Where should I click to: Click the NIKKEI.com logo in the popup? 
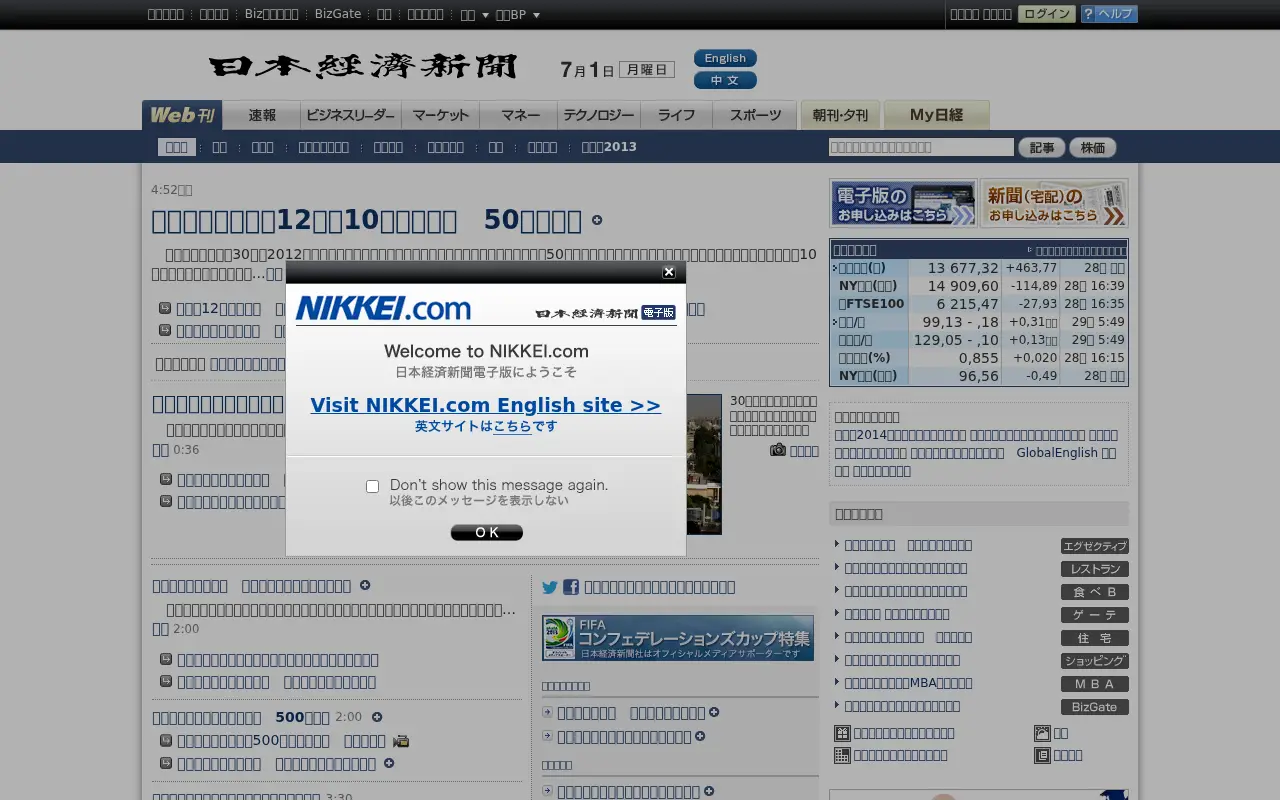click(x=383, y=308)
